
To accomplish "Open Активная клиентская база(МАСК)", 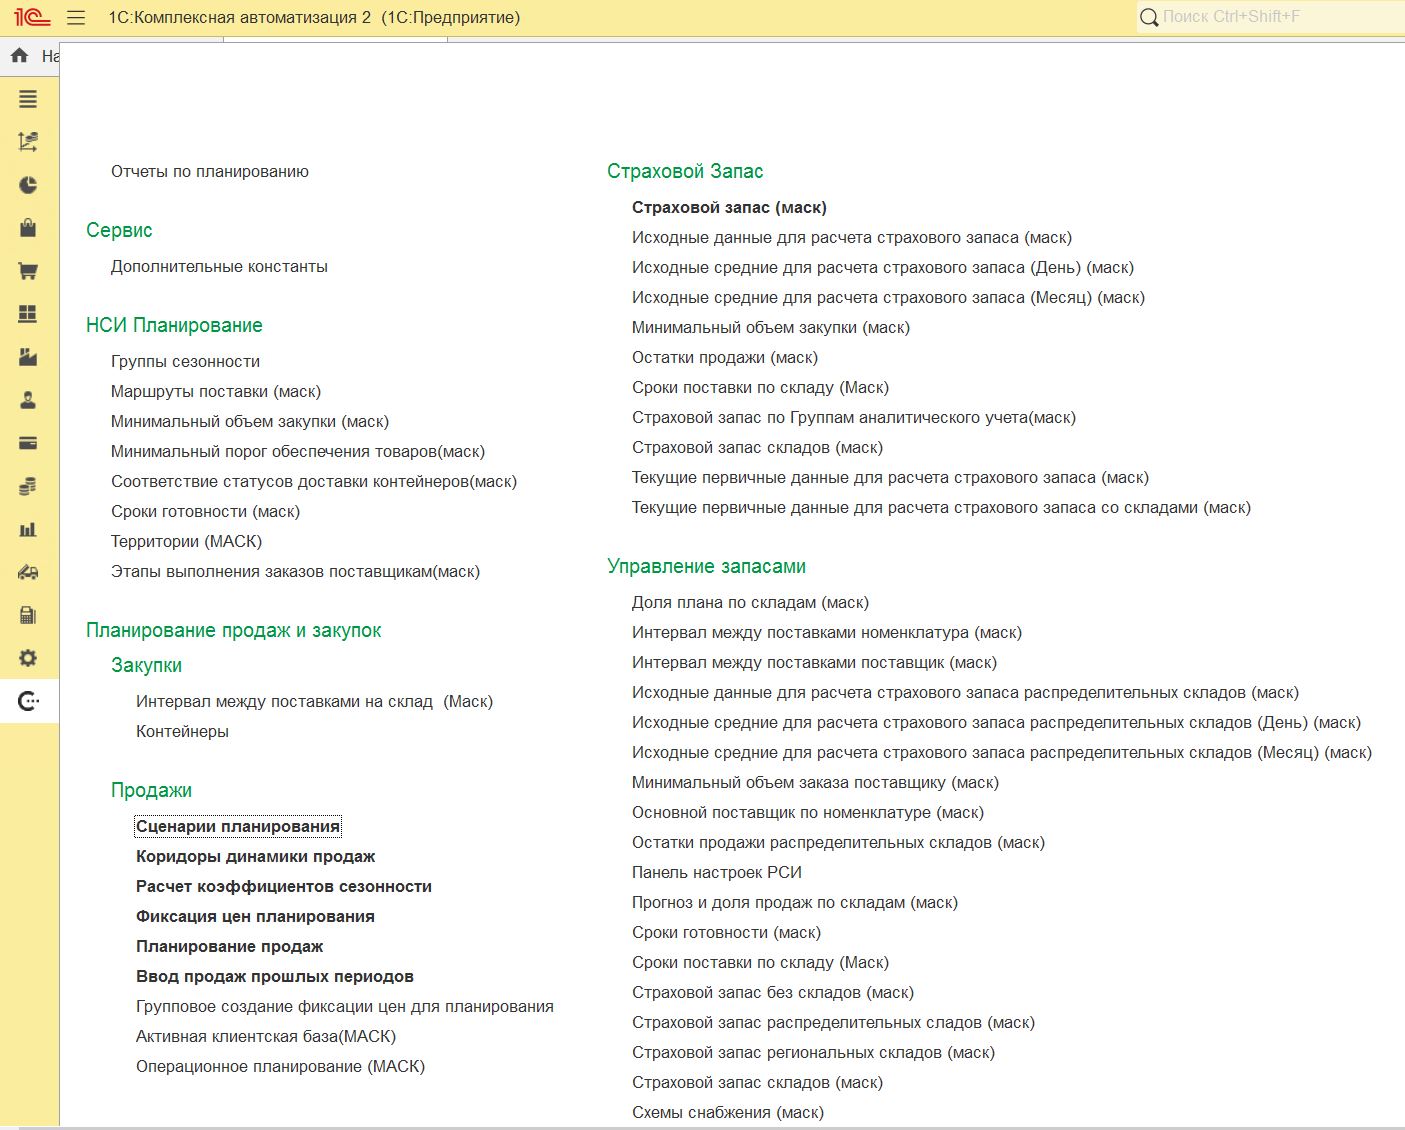I will click(266, 1037).
